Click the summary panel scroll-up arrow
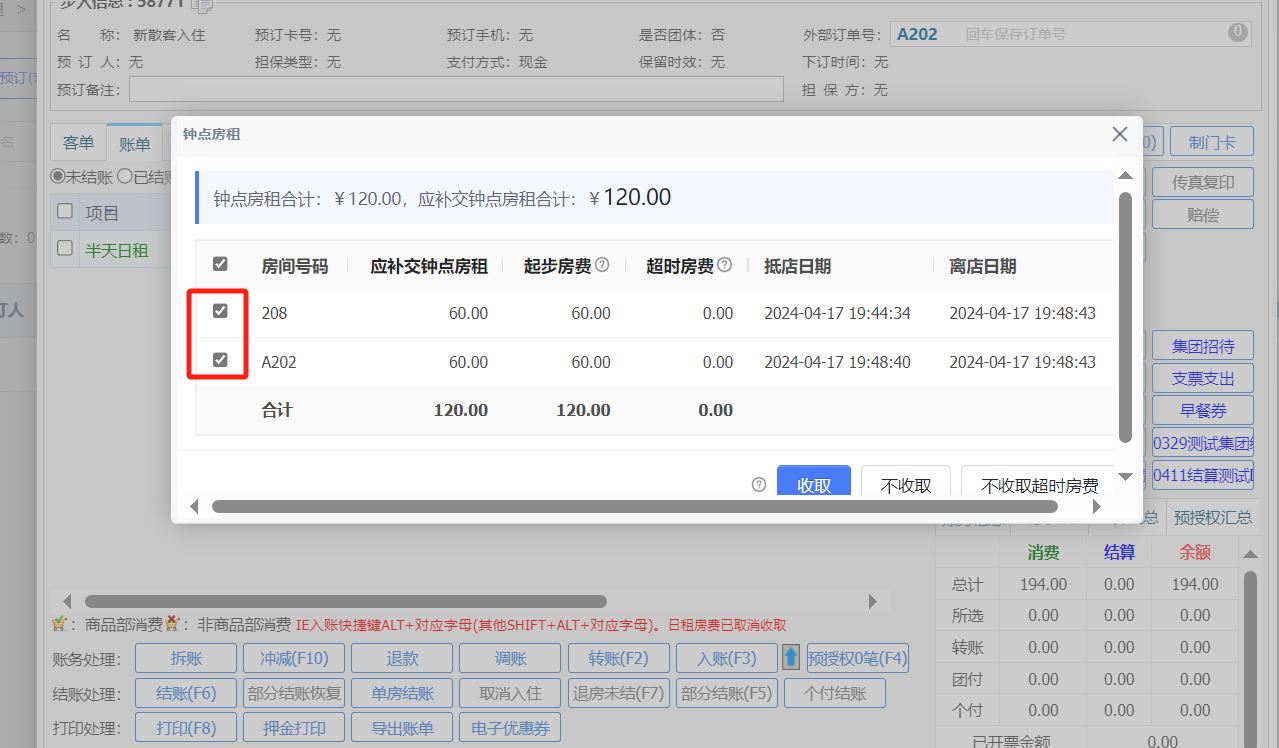 [1249, 554]
